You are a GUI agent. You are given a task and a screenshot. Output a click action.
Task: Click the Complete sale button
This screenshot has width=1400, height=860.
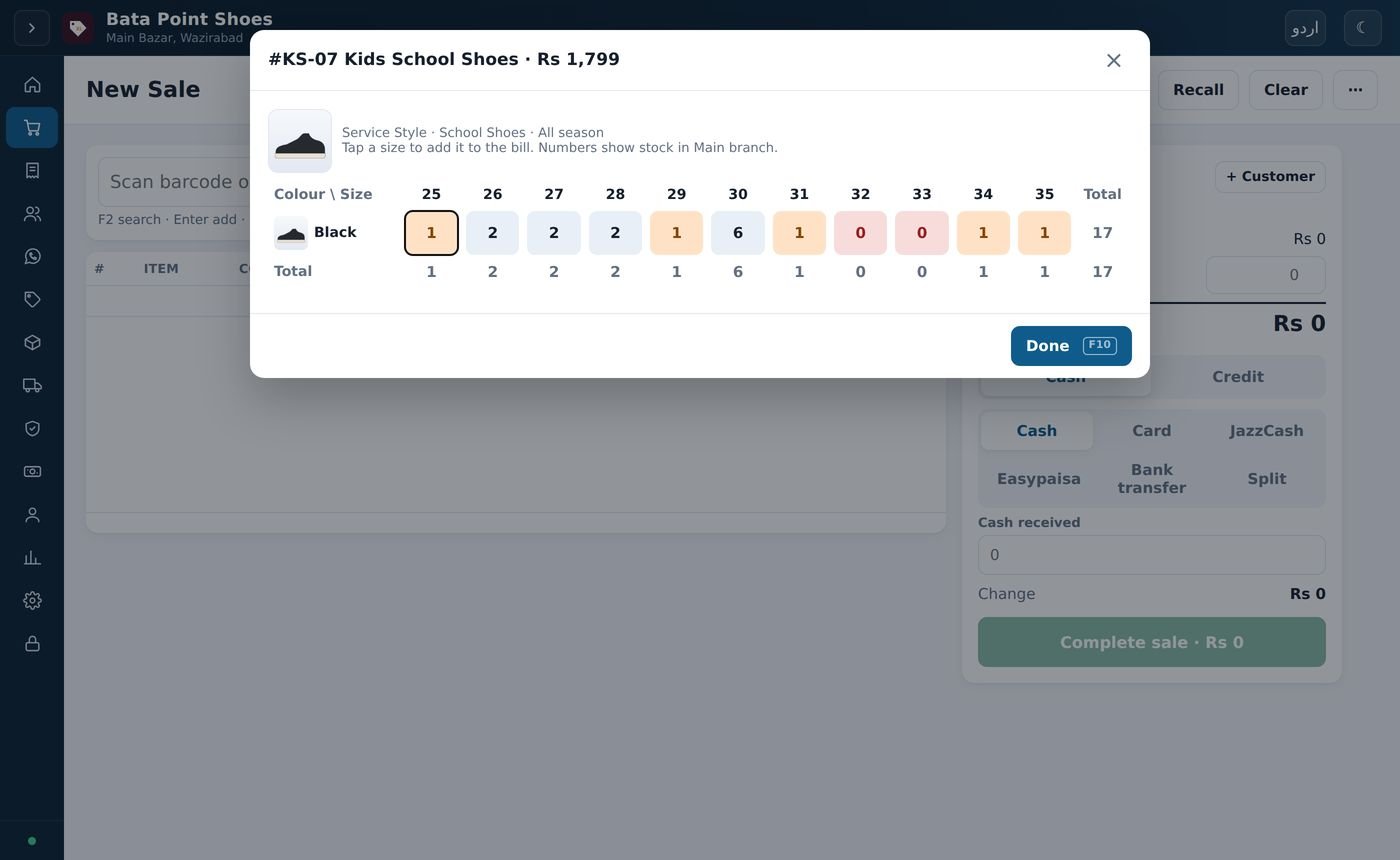(1151, 642)
